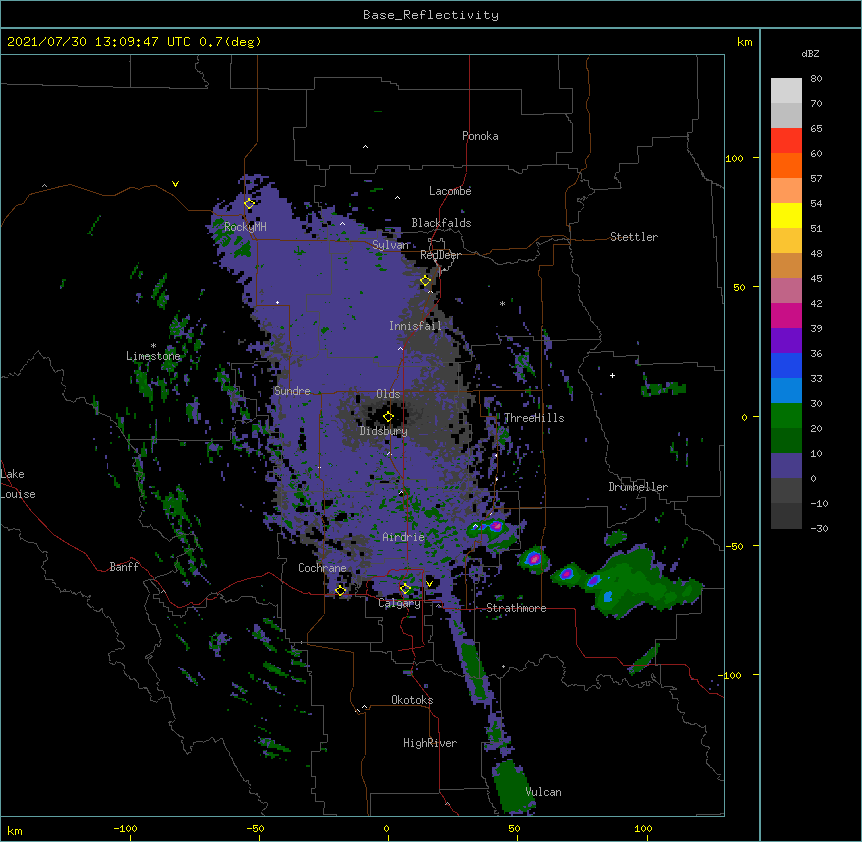Select the Banff label
The height and width of the screenshot is (842, 862).
(124, 567)
